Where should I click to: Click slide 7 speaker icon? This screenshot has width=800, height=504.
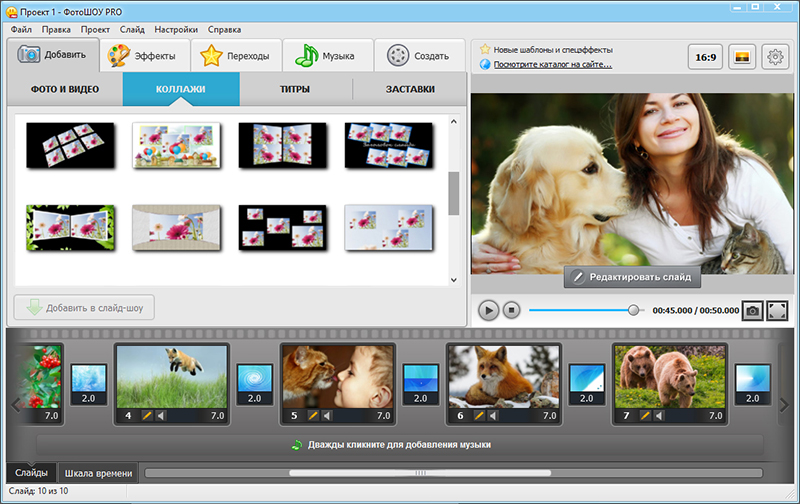[x=659, y=416]
